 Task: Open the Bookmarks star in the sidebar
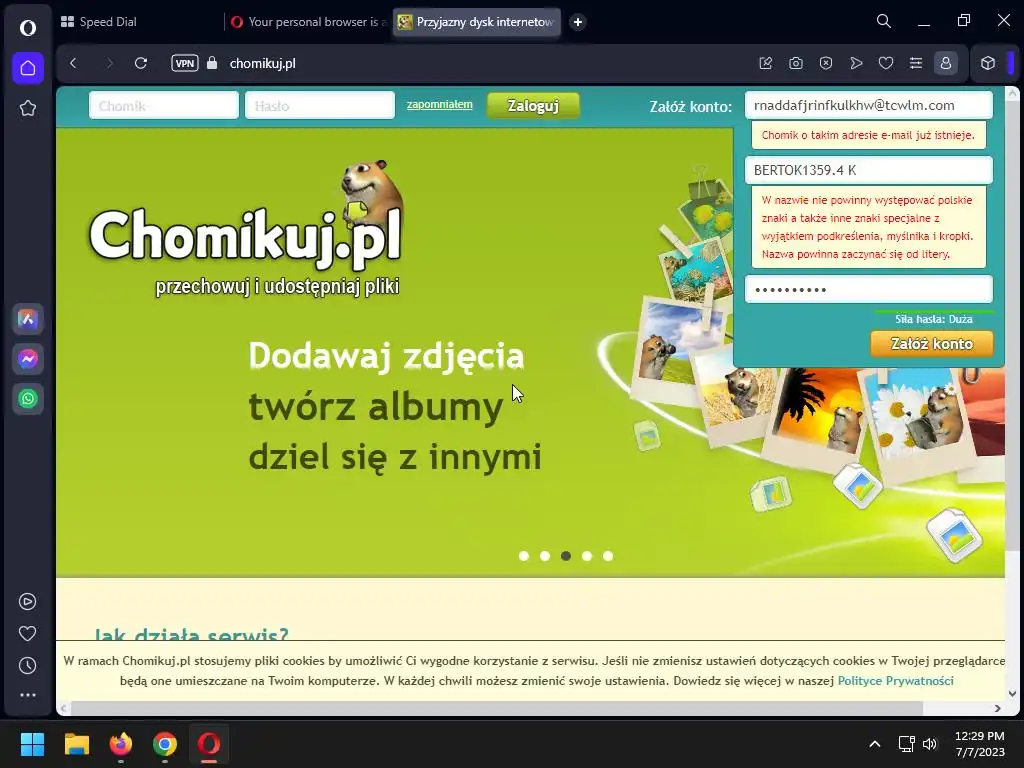pyautogui.click(x=27, y=108)
